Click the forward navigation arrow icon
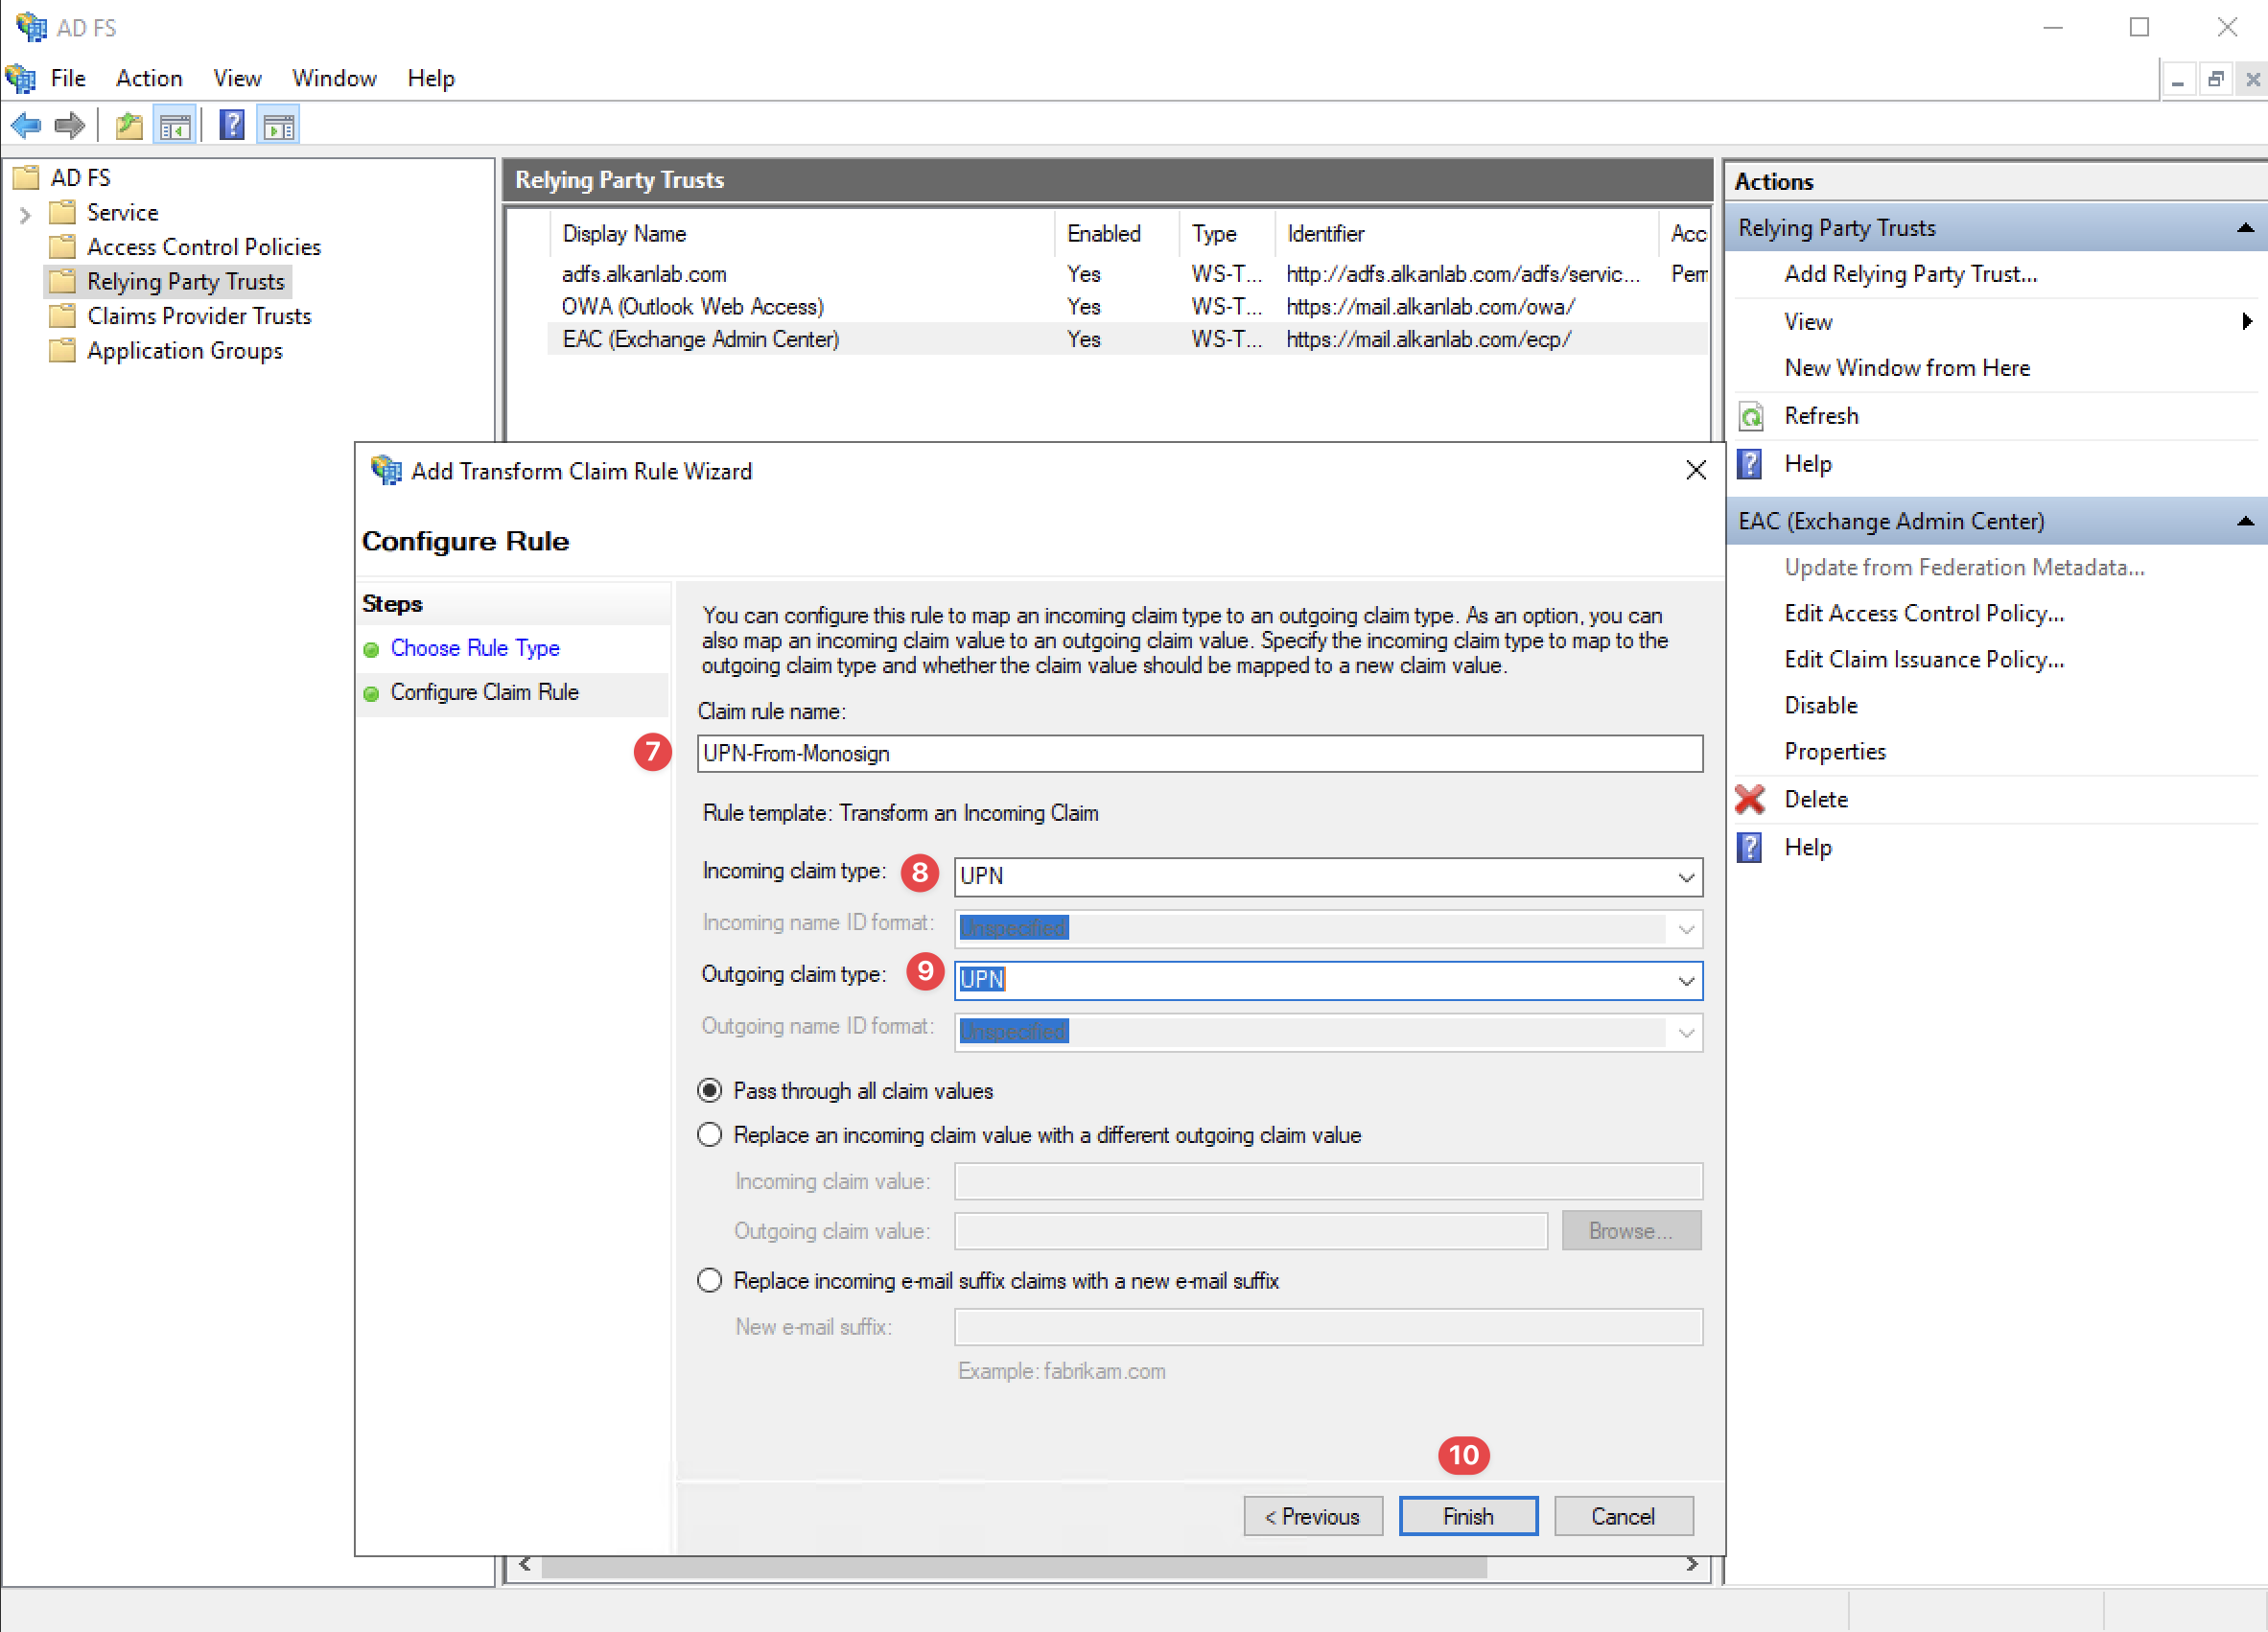 (x=68, y=124)
